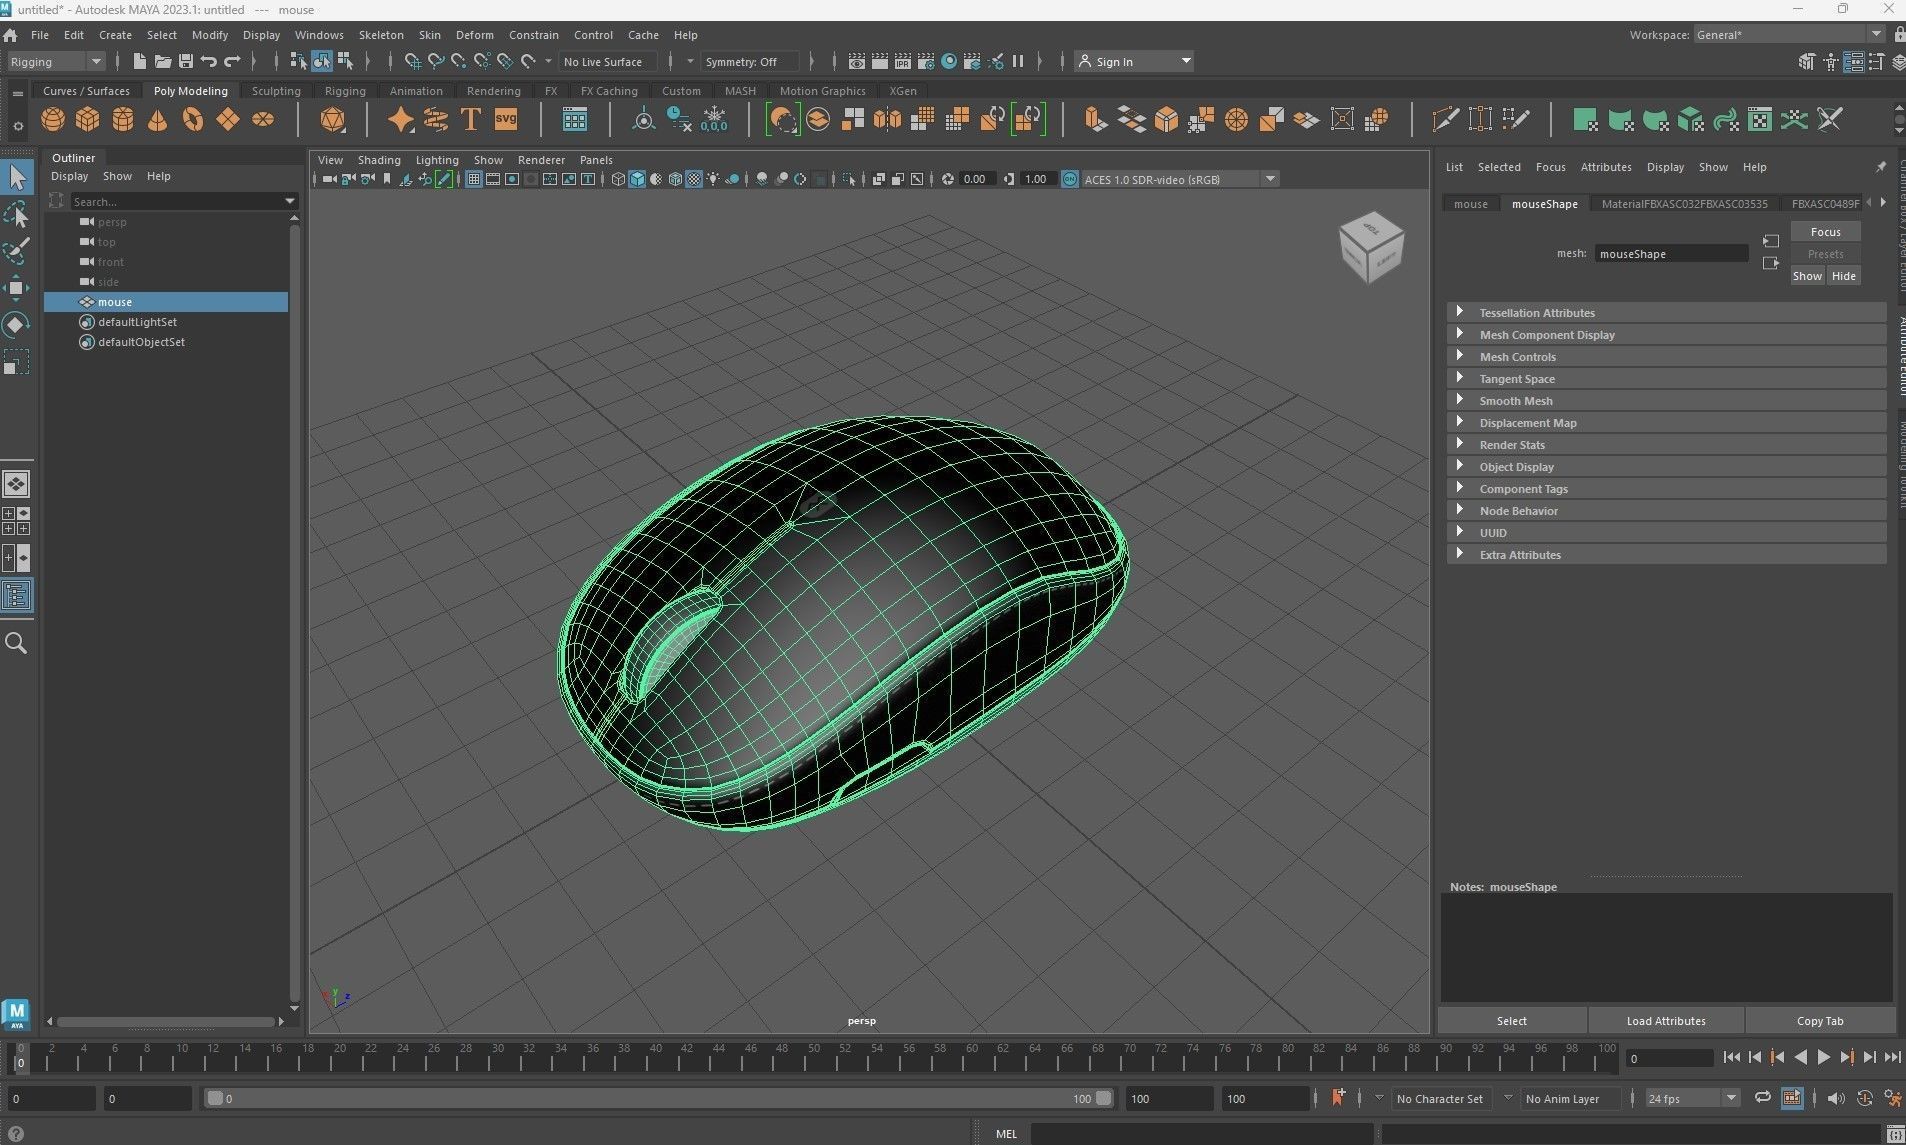Create a polygon torus from the shelf
The image size is (1906, 1145).
[193, 120]
